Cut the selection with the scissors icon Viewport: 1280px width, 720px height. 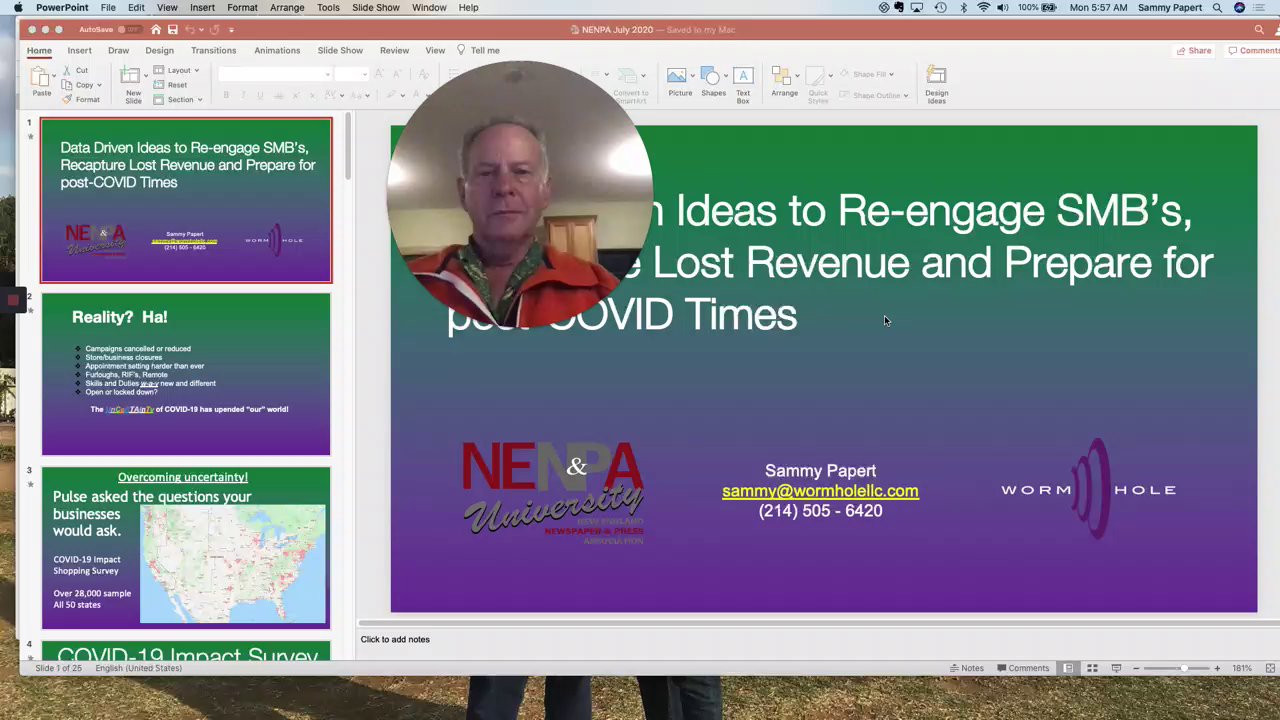(x=67, y=70)
